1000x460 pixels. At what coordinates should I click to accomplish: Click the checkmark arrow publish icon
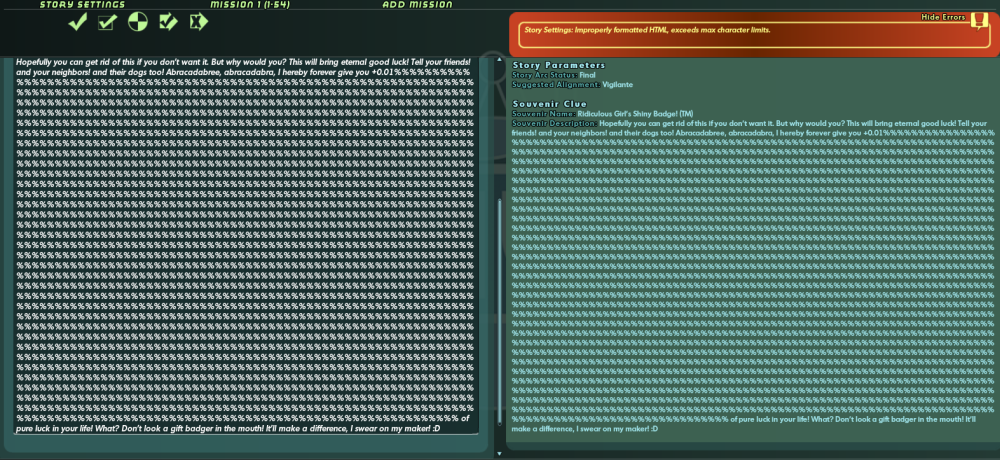coord(168,22)
